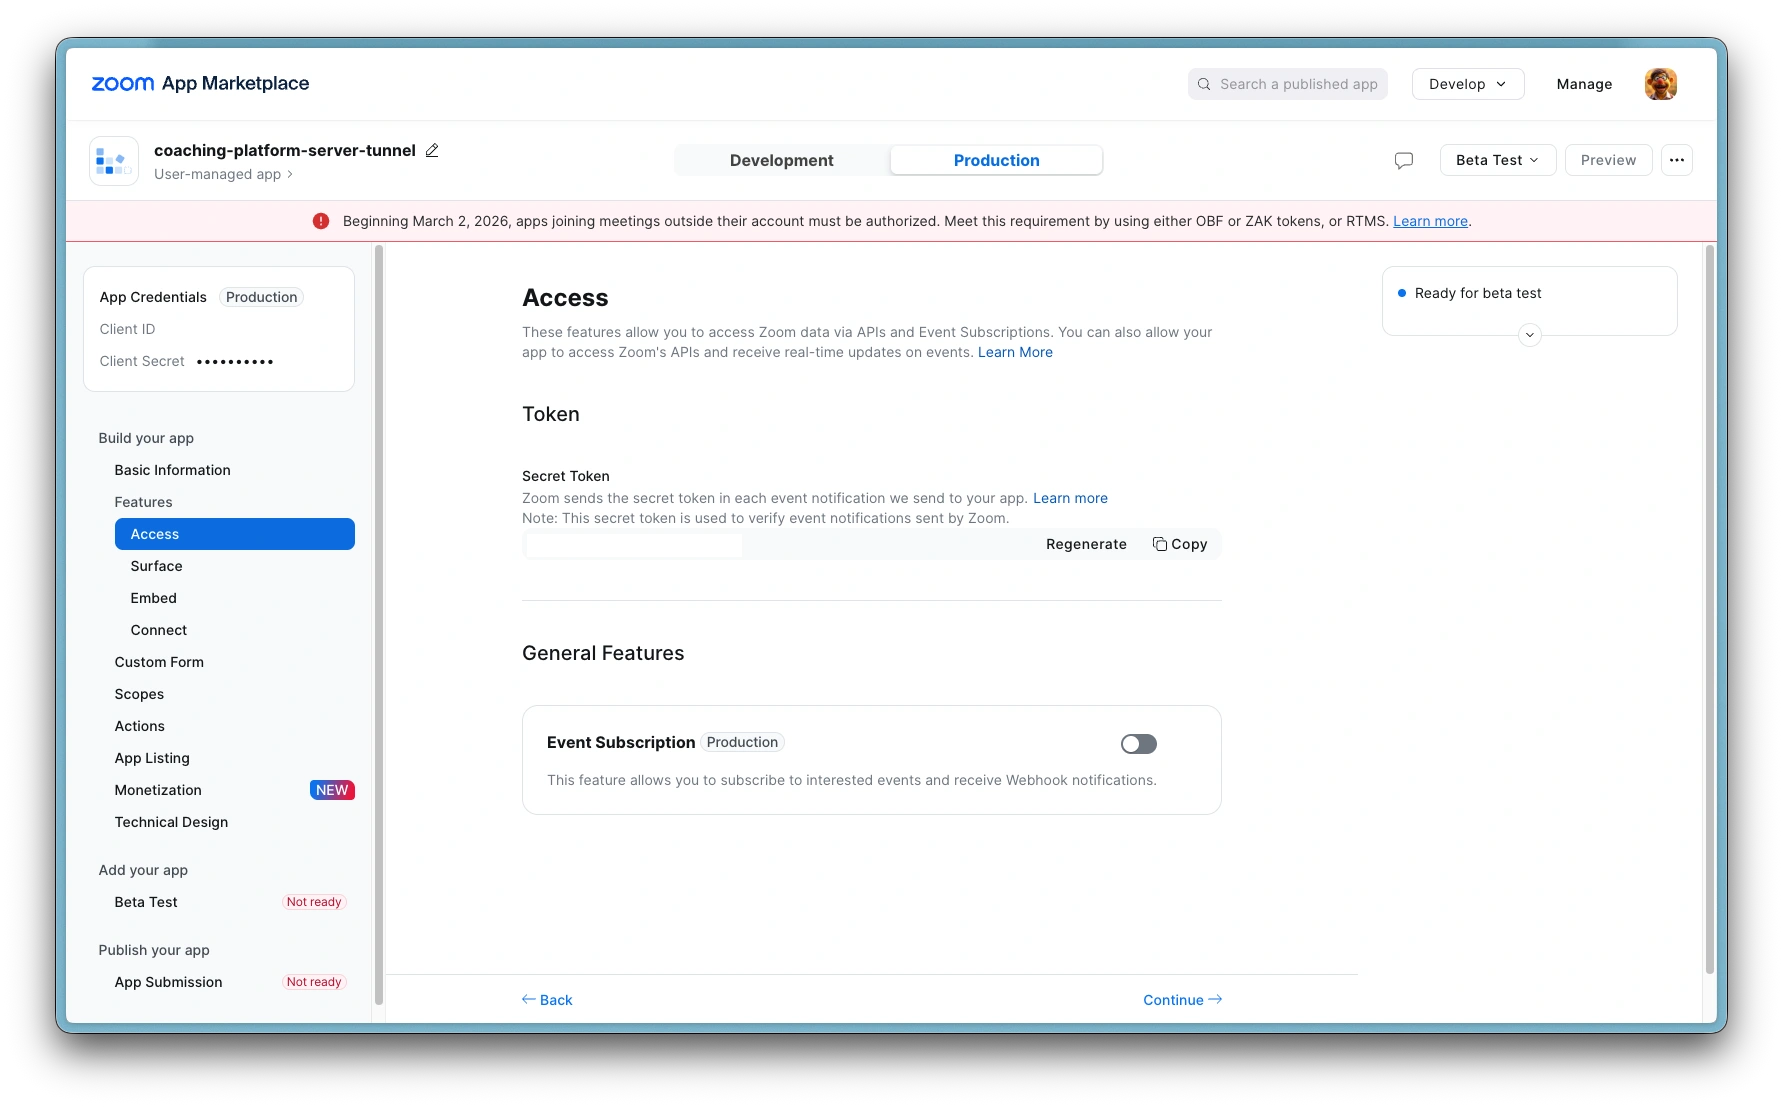The width and height of the screenshot is (1783, 1107).
Task: Click the coaching-platform app icon
Action: tap(114, 161)
